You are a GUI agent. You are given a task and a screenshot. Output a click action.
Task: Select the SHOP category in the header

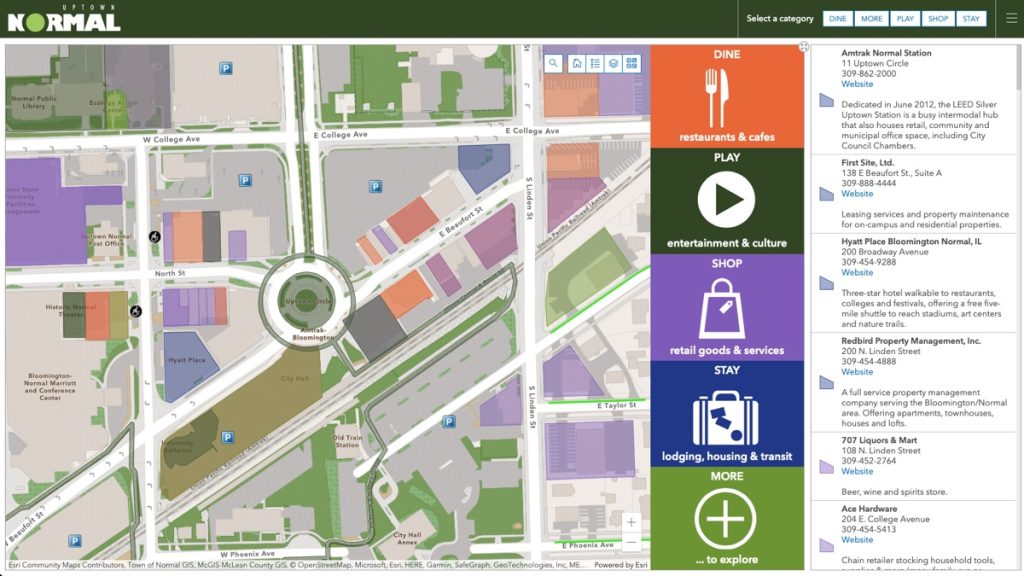[938, 19]
